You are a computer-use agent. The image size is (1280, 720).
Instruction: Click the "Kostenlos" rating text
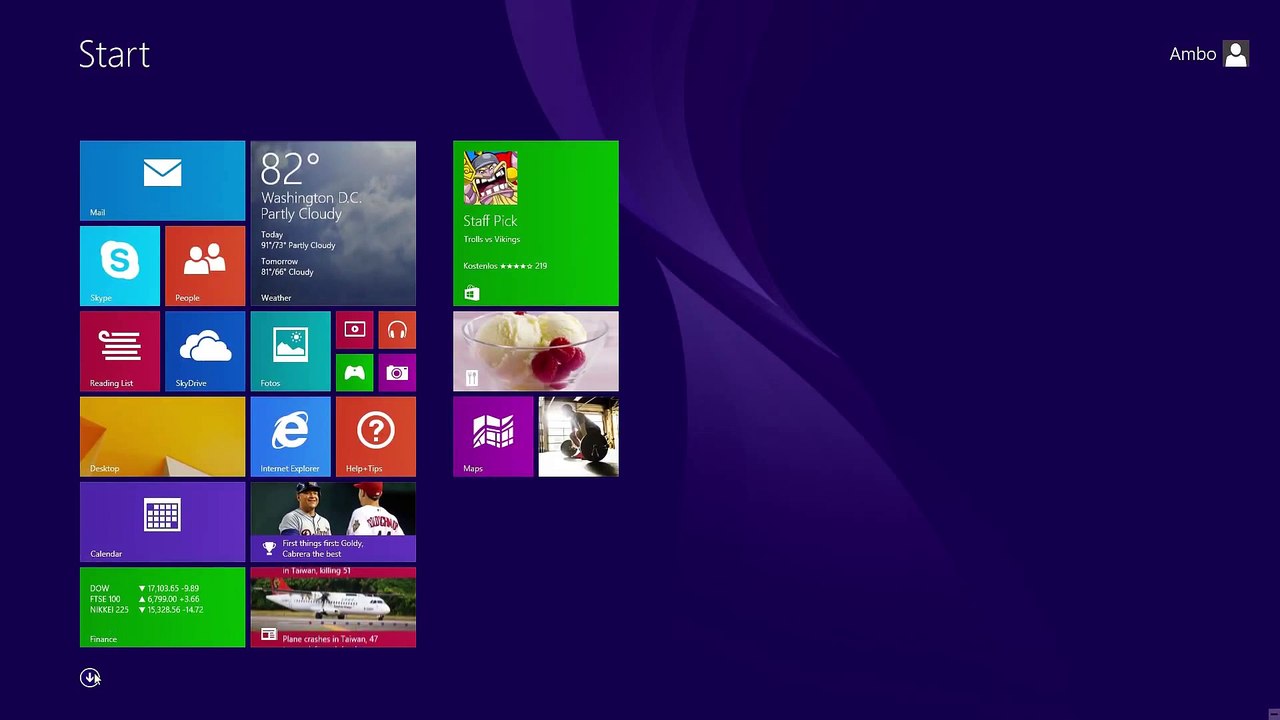(x=505, y=266)
